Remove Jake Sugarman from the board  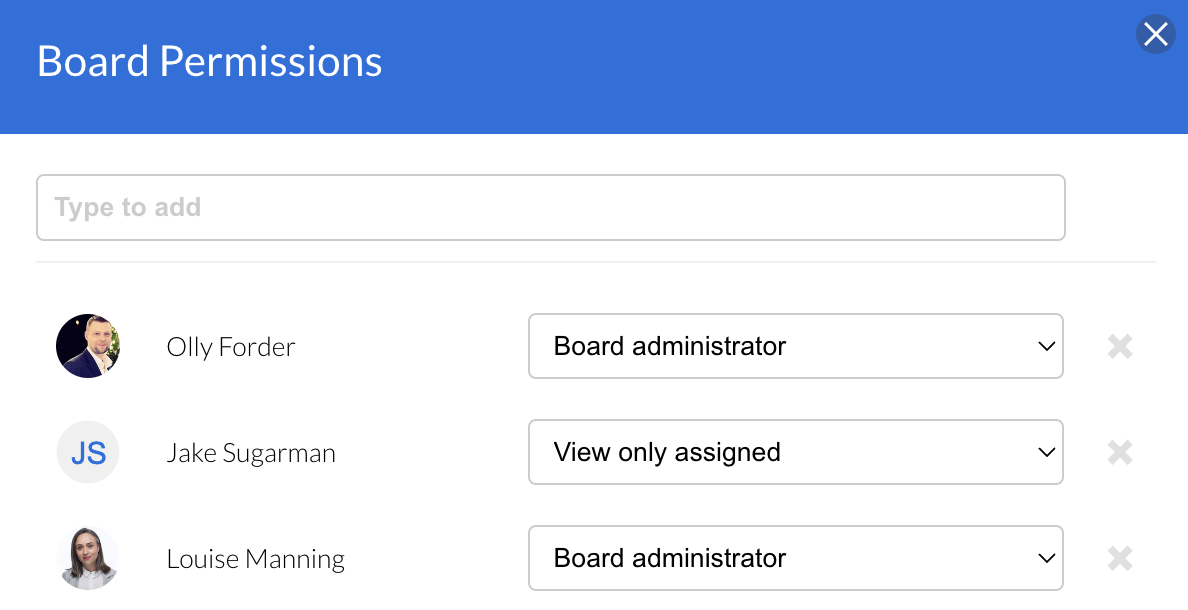(1120, 453)
